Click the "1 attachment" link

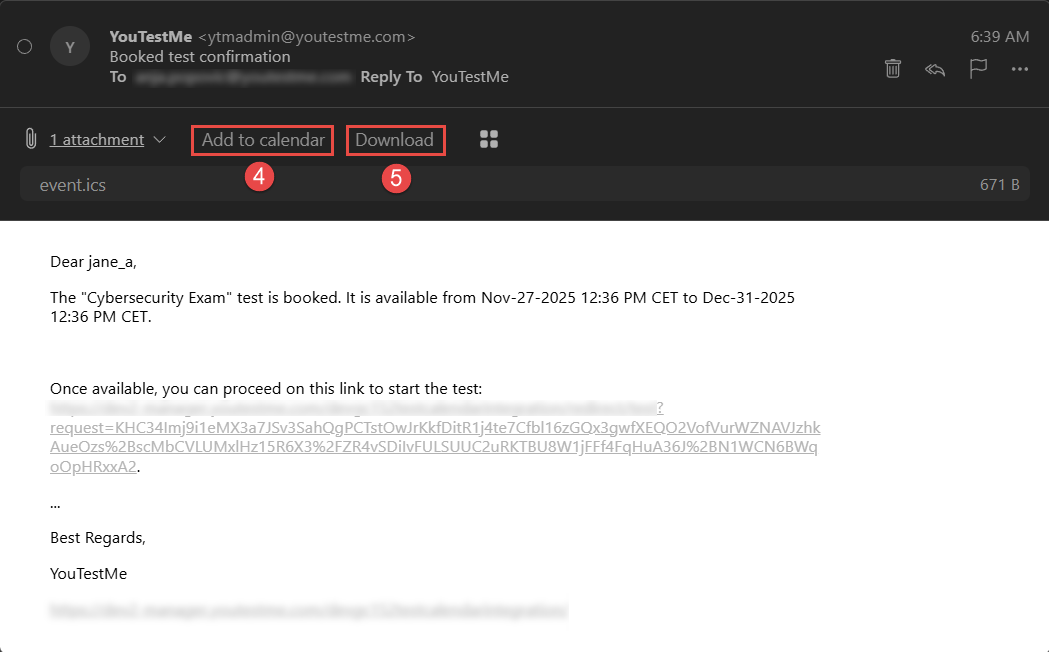click(97, 140)
